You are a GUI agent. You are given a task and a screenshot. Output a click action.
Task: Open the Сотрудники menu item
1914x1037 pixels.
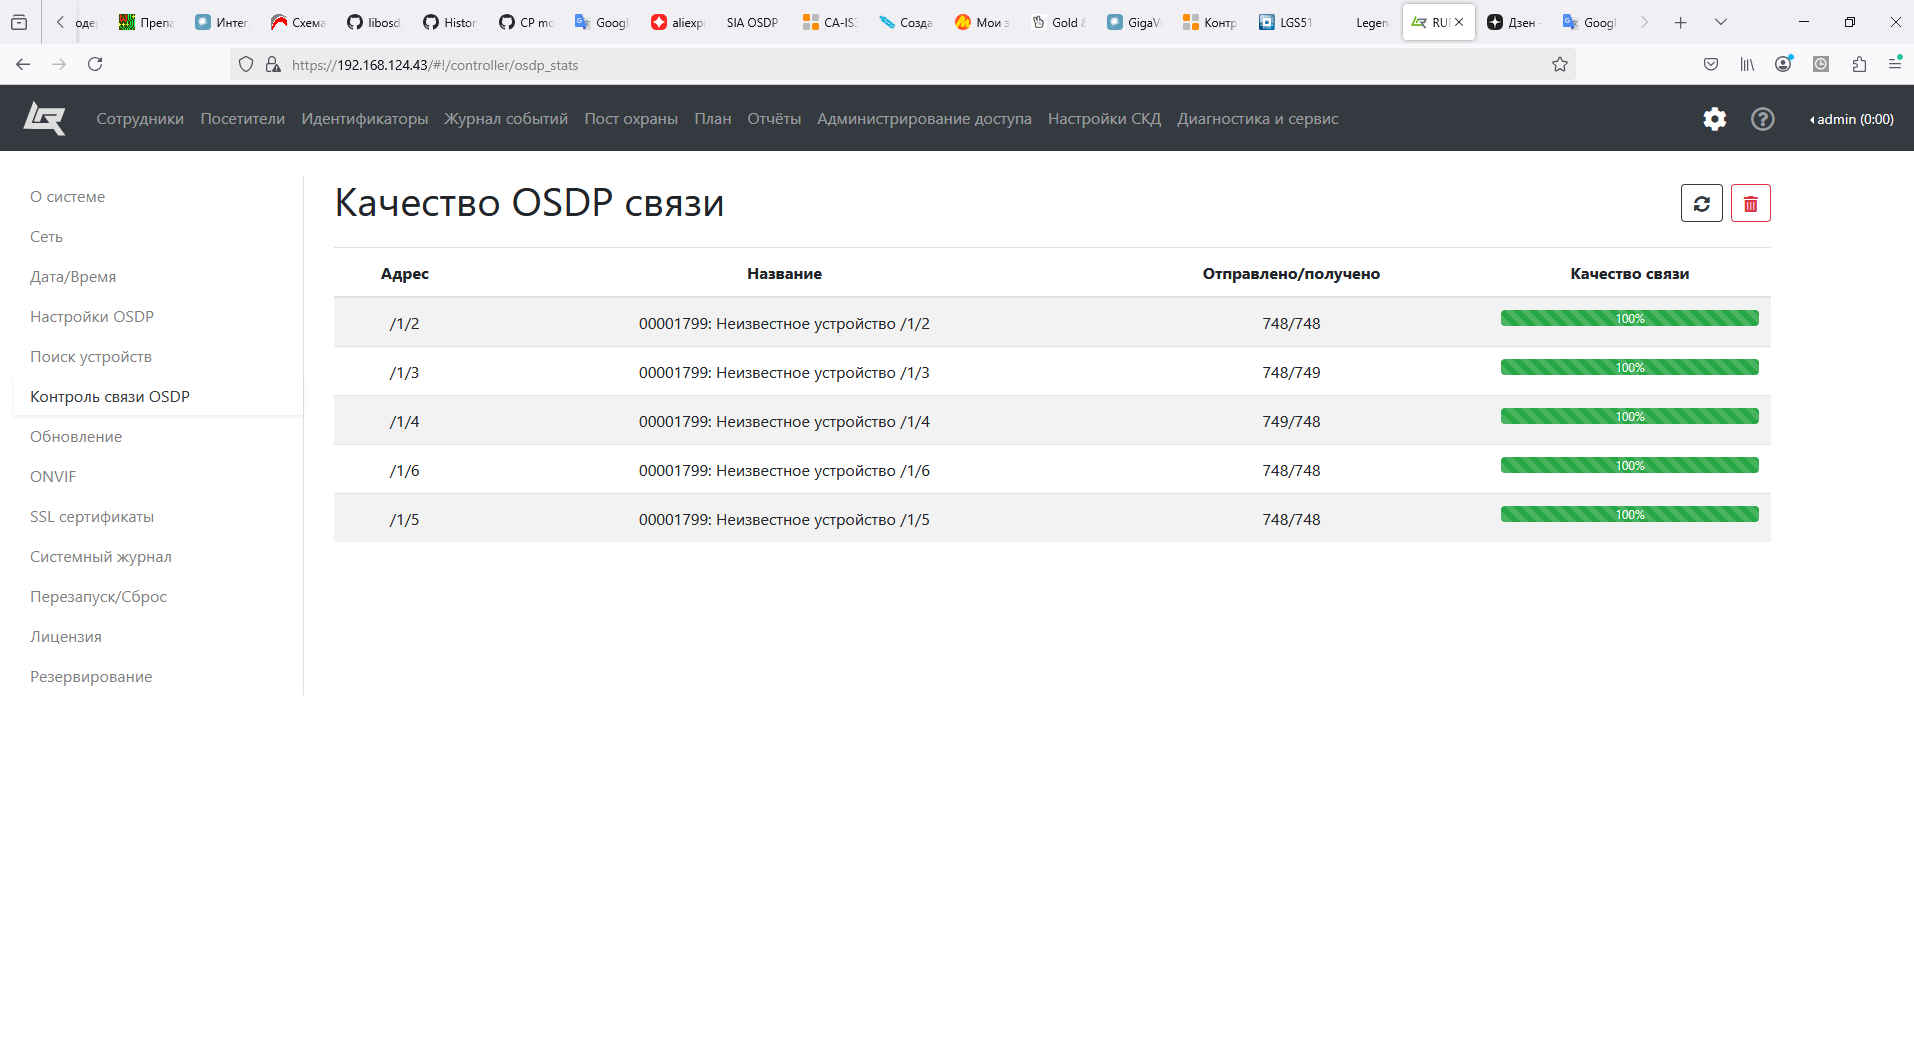(140, 119)
